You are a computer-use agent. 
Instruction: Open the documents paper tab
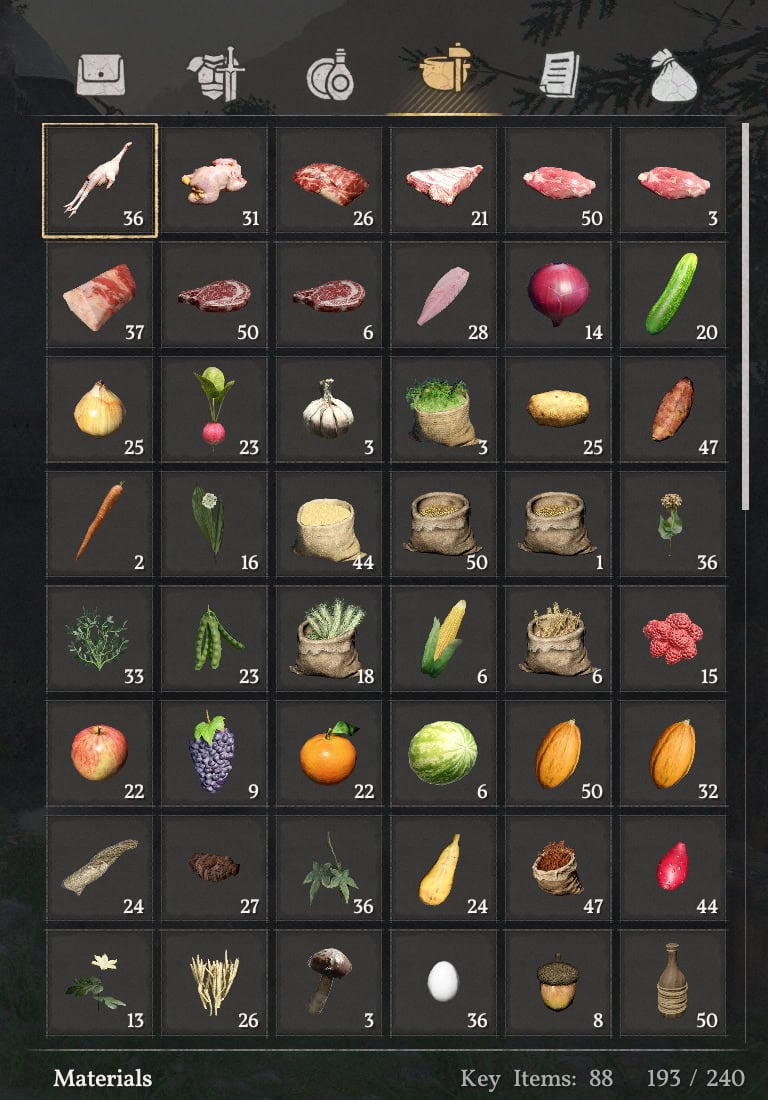(559, 74)
